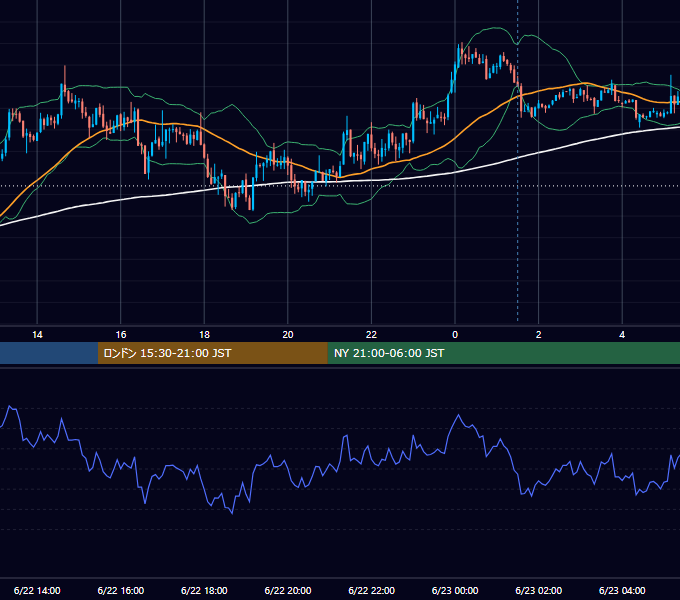Click the hour label 4 on time axis
Screen dimensions: 680x600
pos(622,335)
